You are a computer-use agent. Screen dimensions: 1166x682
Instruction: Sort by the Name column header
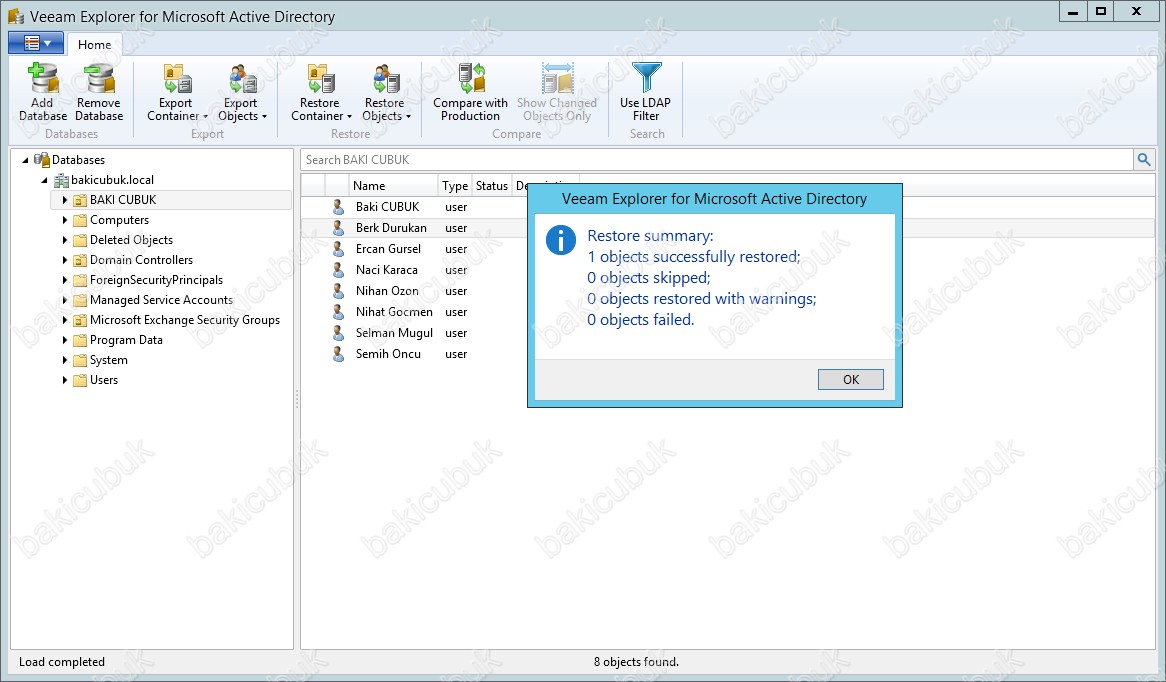coord(393,186)
